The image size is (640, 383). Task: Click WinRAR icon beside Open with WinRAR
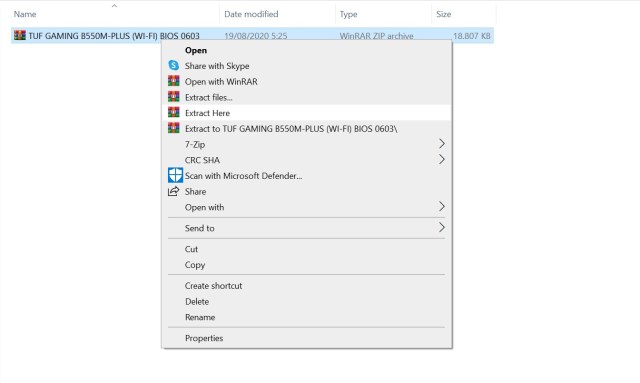(173, 81)
